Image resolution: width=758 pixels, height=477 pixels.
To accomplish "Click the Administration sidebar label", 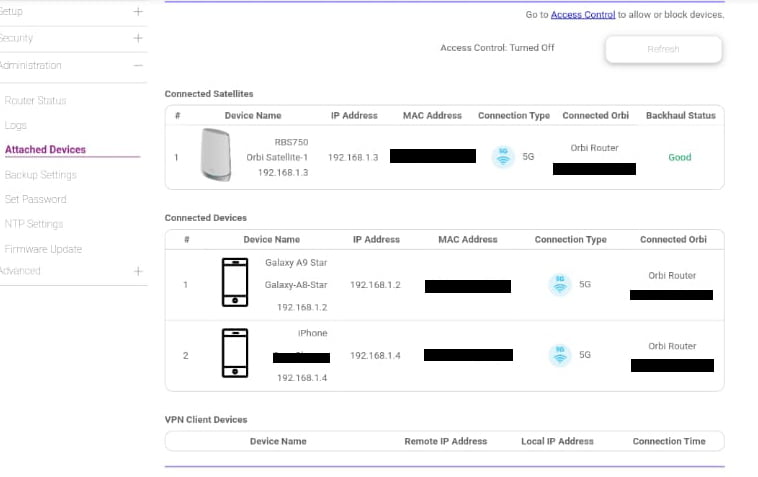I will click(x=30, y=65).
